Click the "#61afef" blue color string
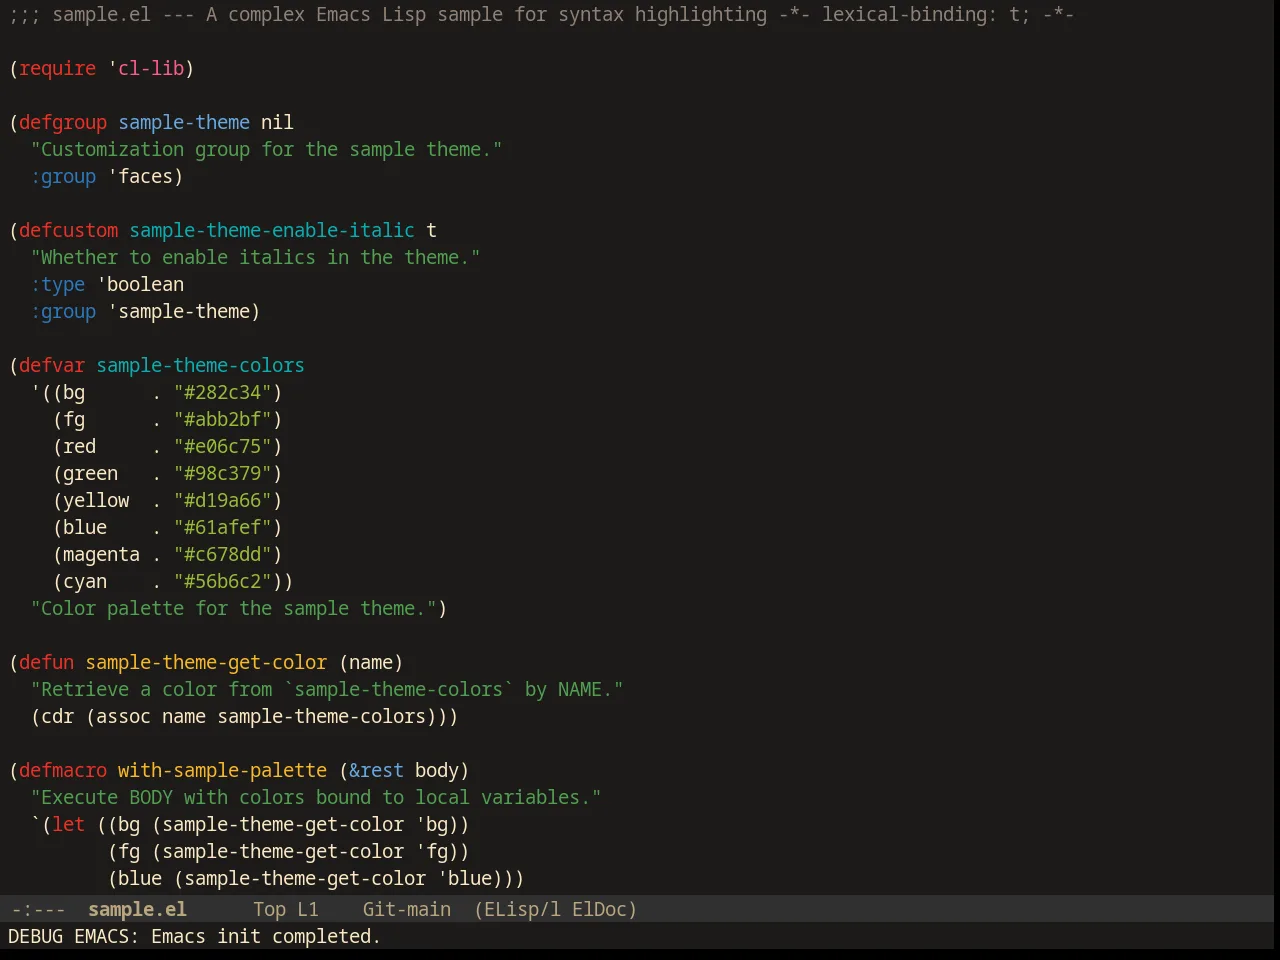This screenshot has width=1280, height=960. [223, 527]
